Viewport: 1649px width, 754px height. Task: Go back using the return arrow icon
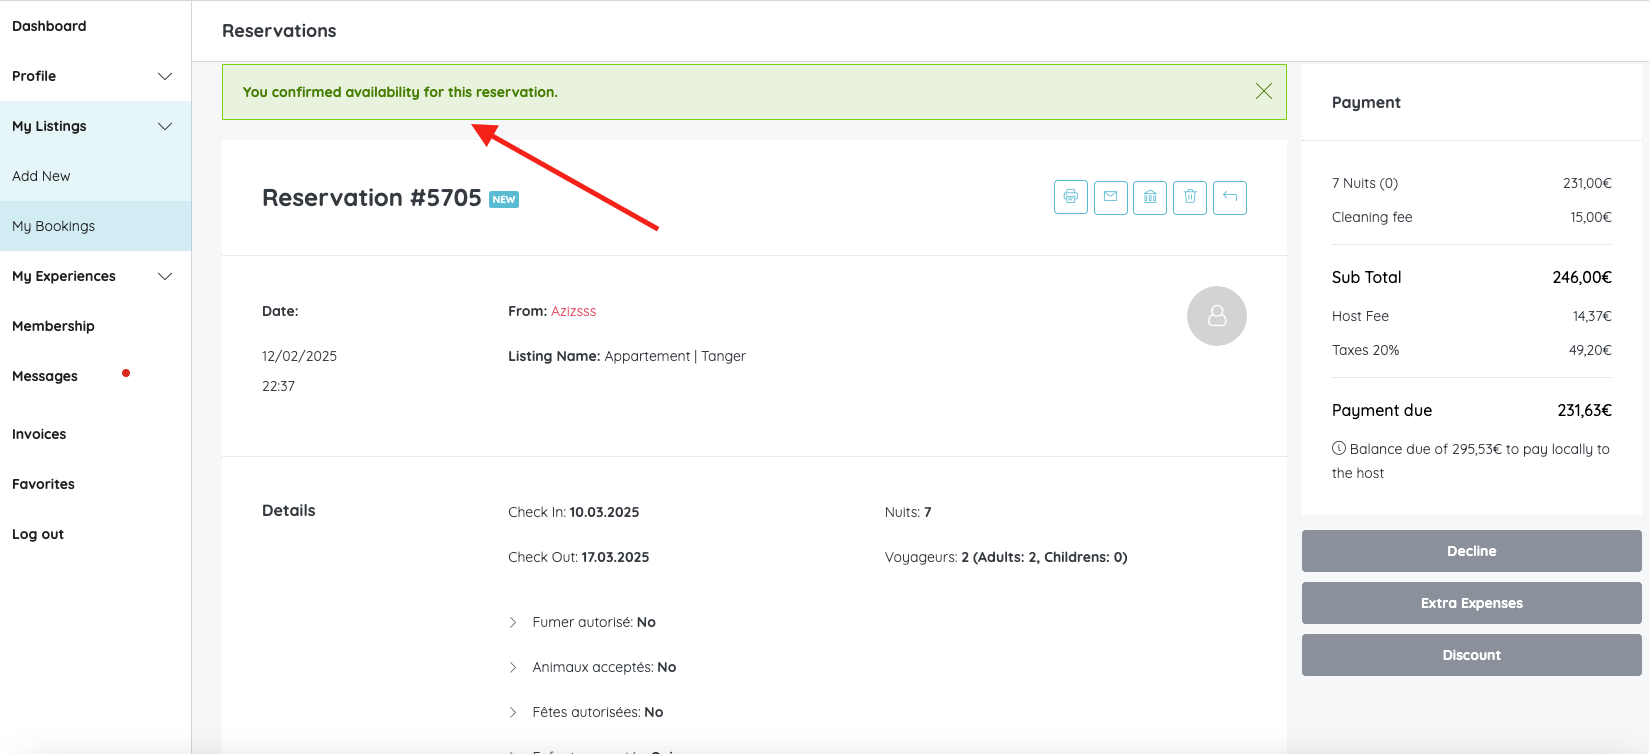point(1230,197)
